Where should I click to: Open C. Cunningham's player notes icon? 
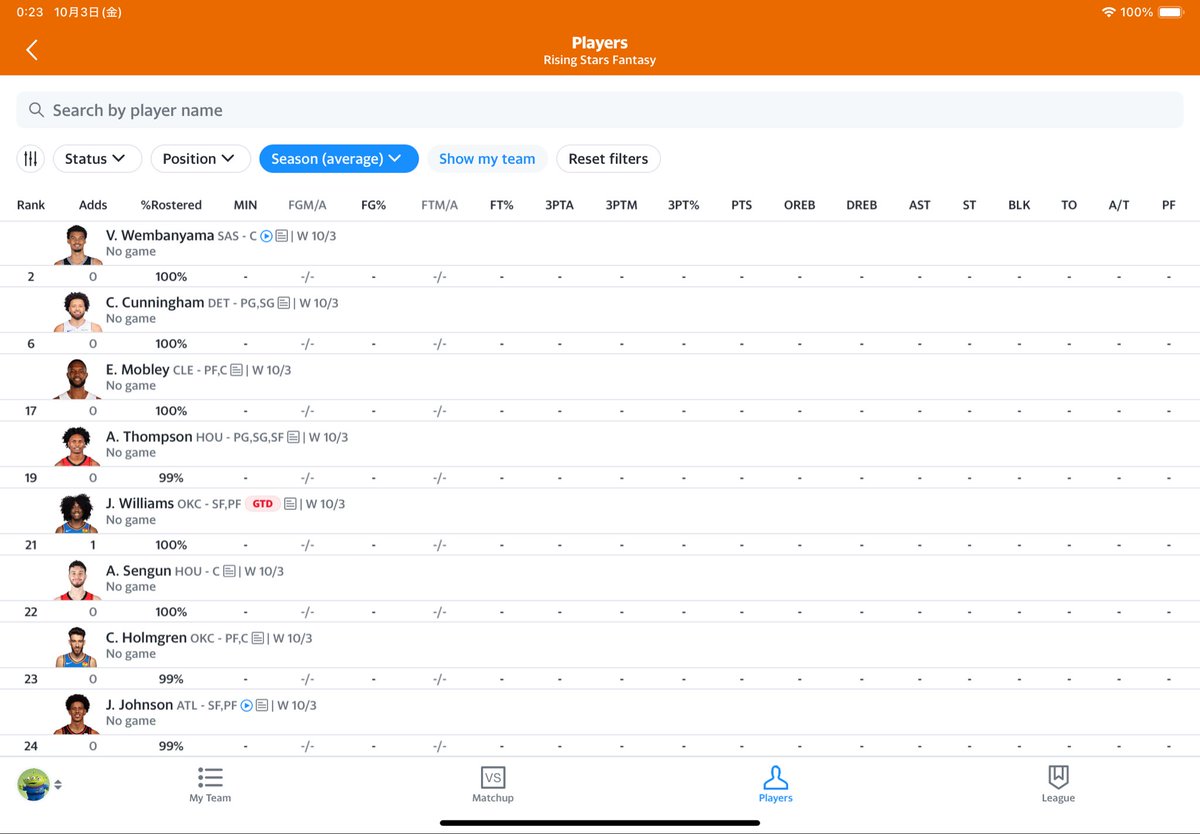[x=284, y=303]
